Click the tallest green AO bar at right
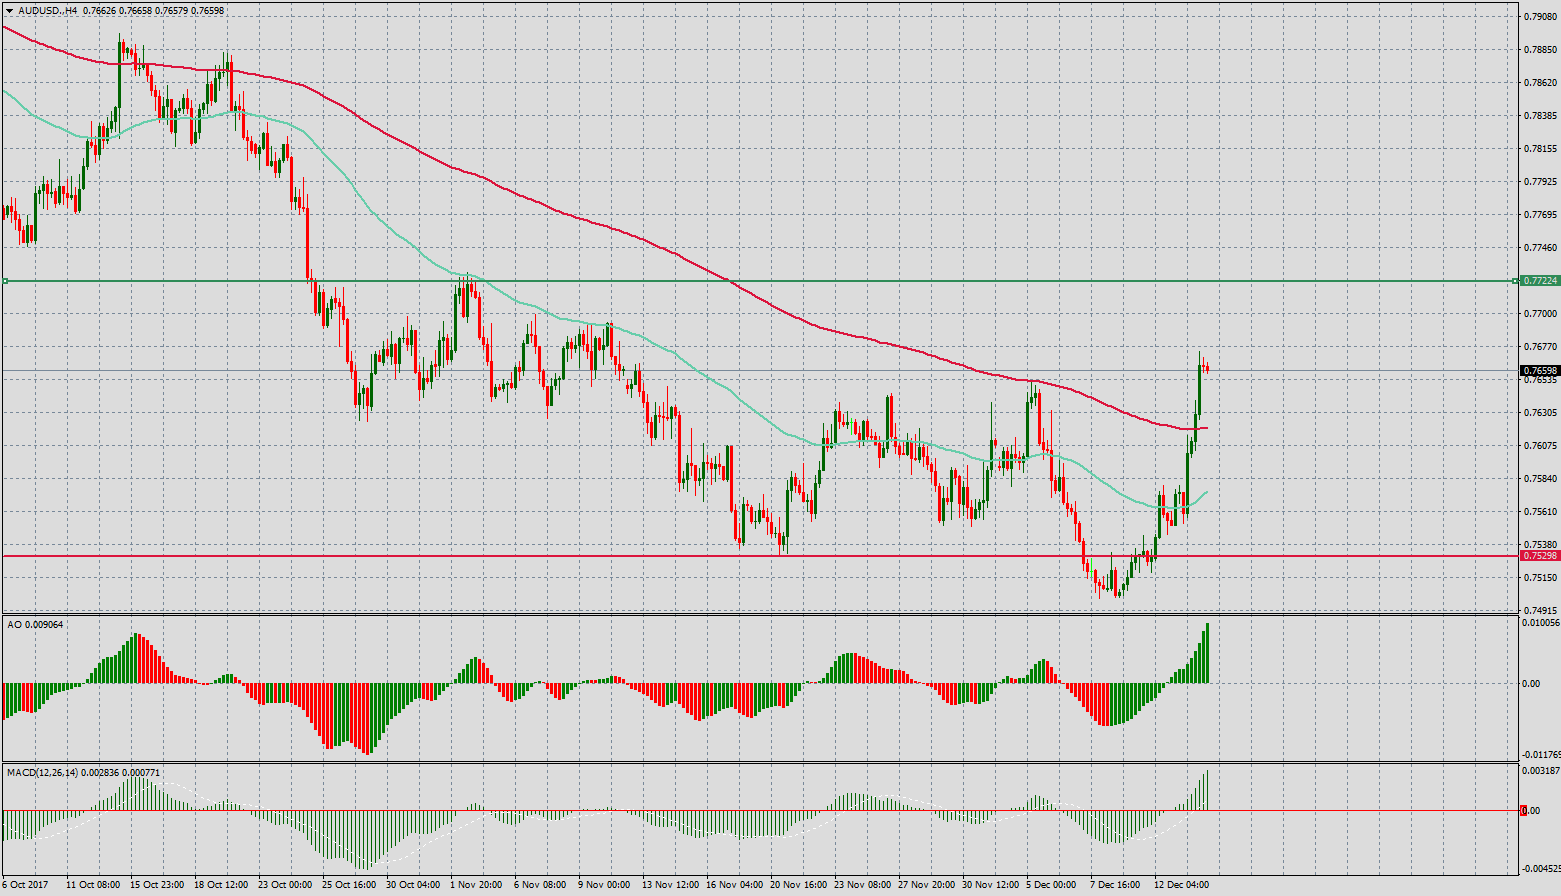The image size is (1561, 896). coord(1208,653)
